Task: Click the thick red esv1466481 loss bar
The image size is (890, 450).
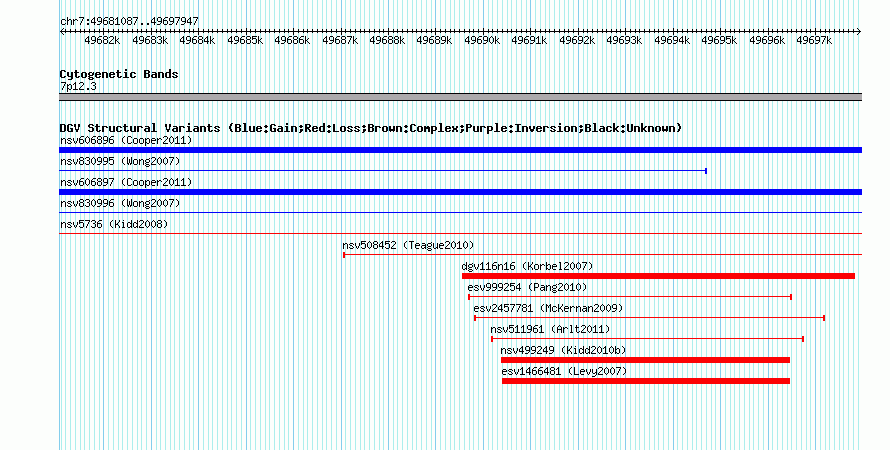Action: tap(646, 381)
